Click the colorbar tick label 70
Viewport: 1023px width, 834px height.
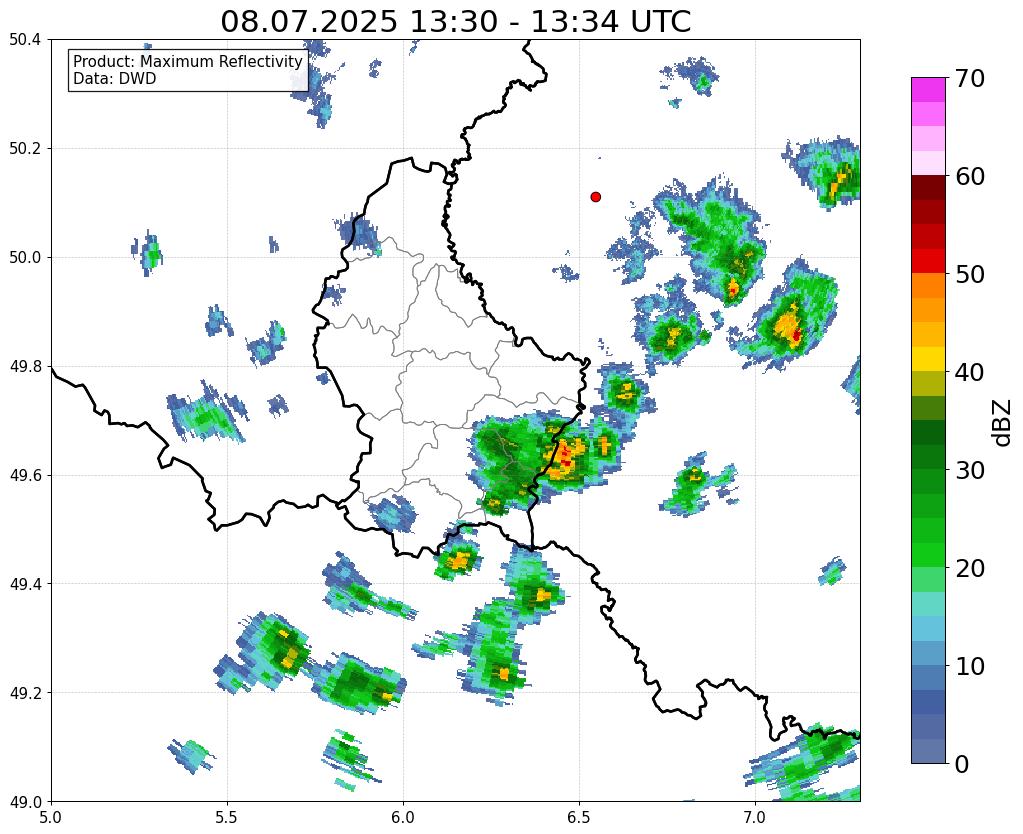[x=970, y=78]
